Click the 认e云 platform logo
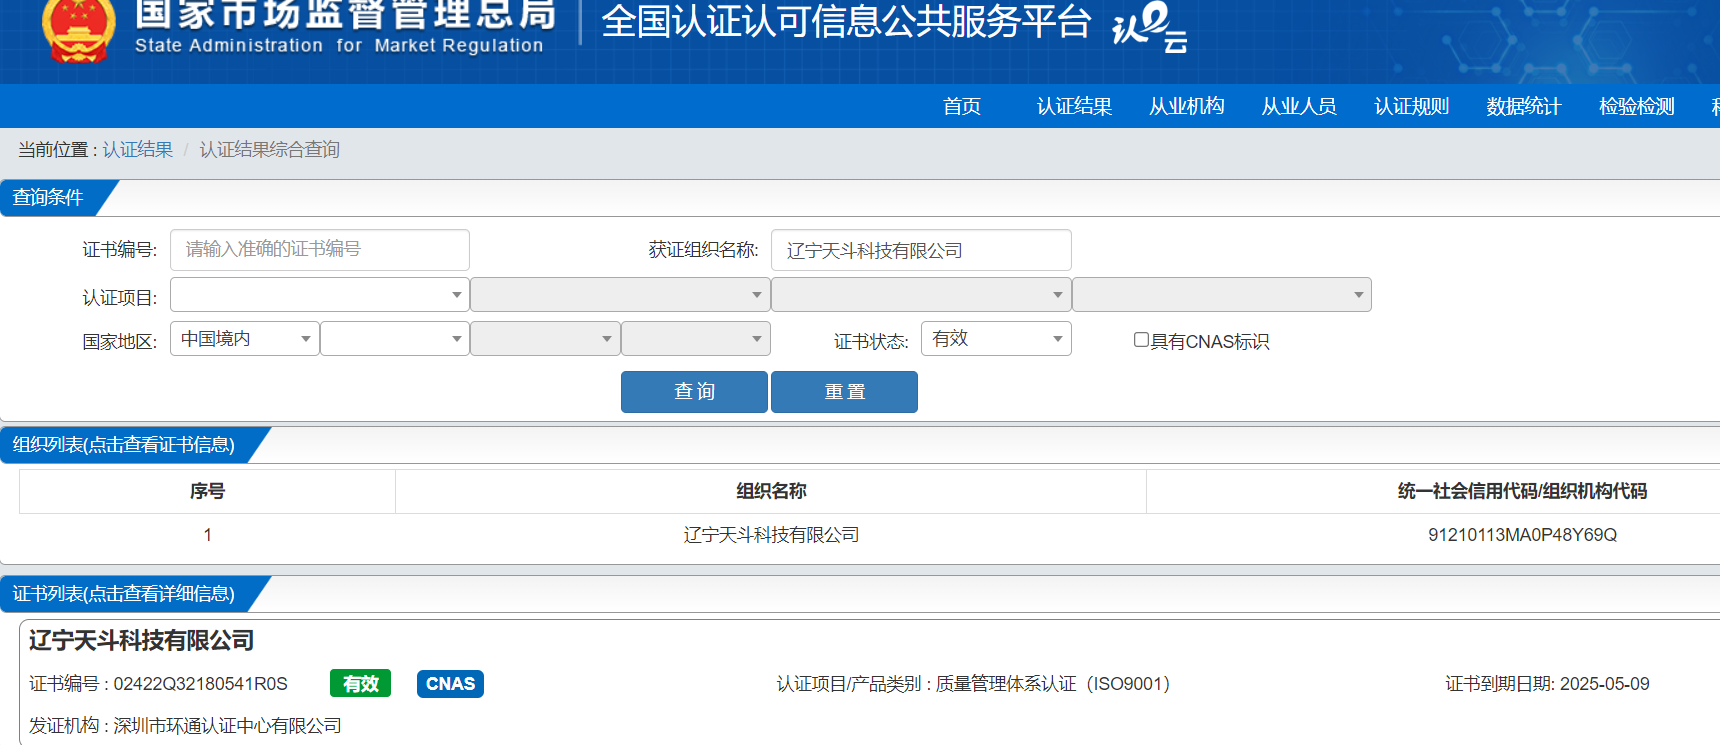 (1150, 26)
